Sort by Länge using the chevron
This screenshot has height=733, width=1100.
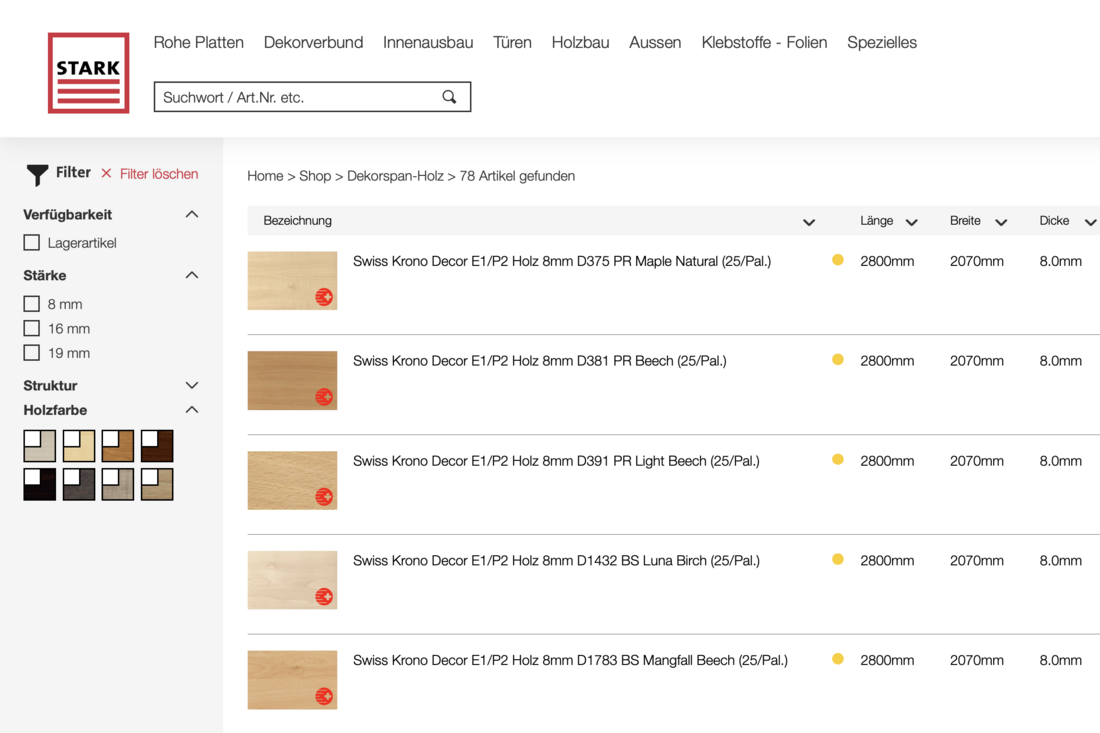(x=911, y=222)
